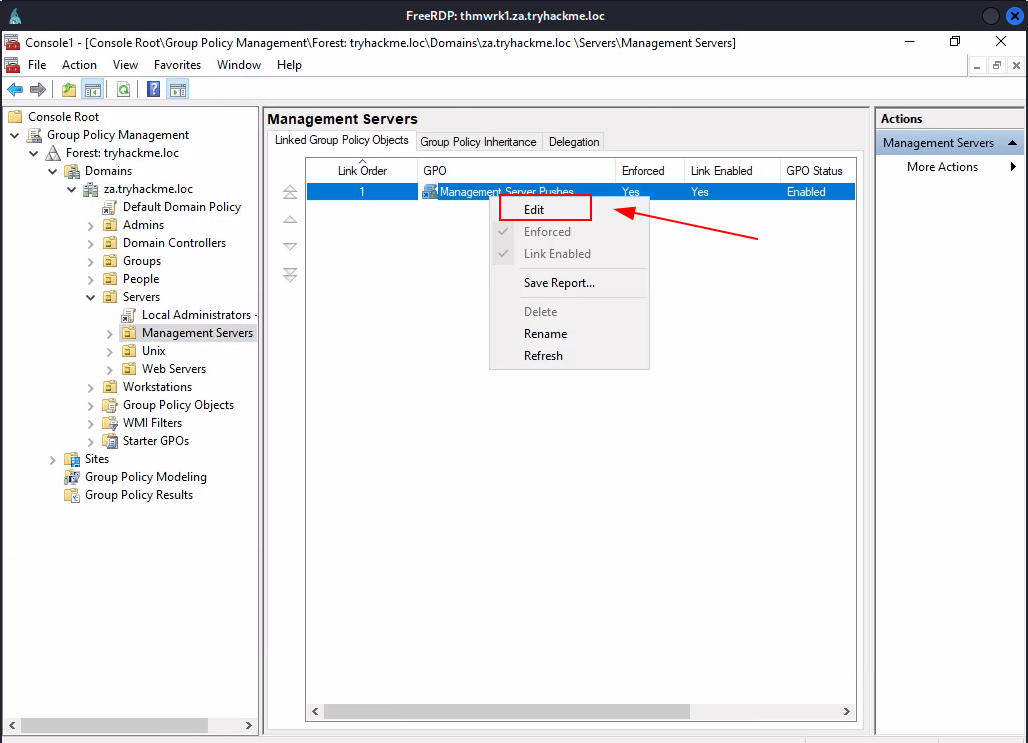
Task: Sort by the Link Order column header
Action: coord(362,171)
